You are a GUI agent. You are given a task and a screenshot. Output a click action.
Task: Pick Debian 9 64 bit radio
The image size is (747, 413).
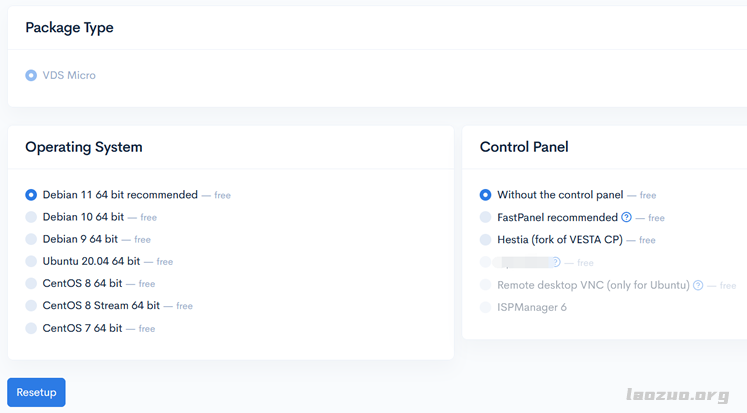tap(31, 239)
